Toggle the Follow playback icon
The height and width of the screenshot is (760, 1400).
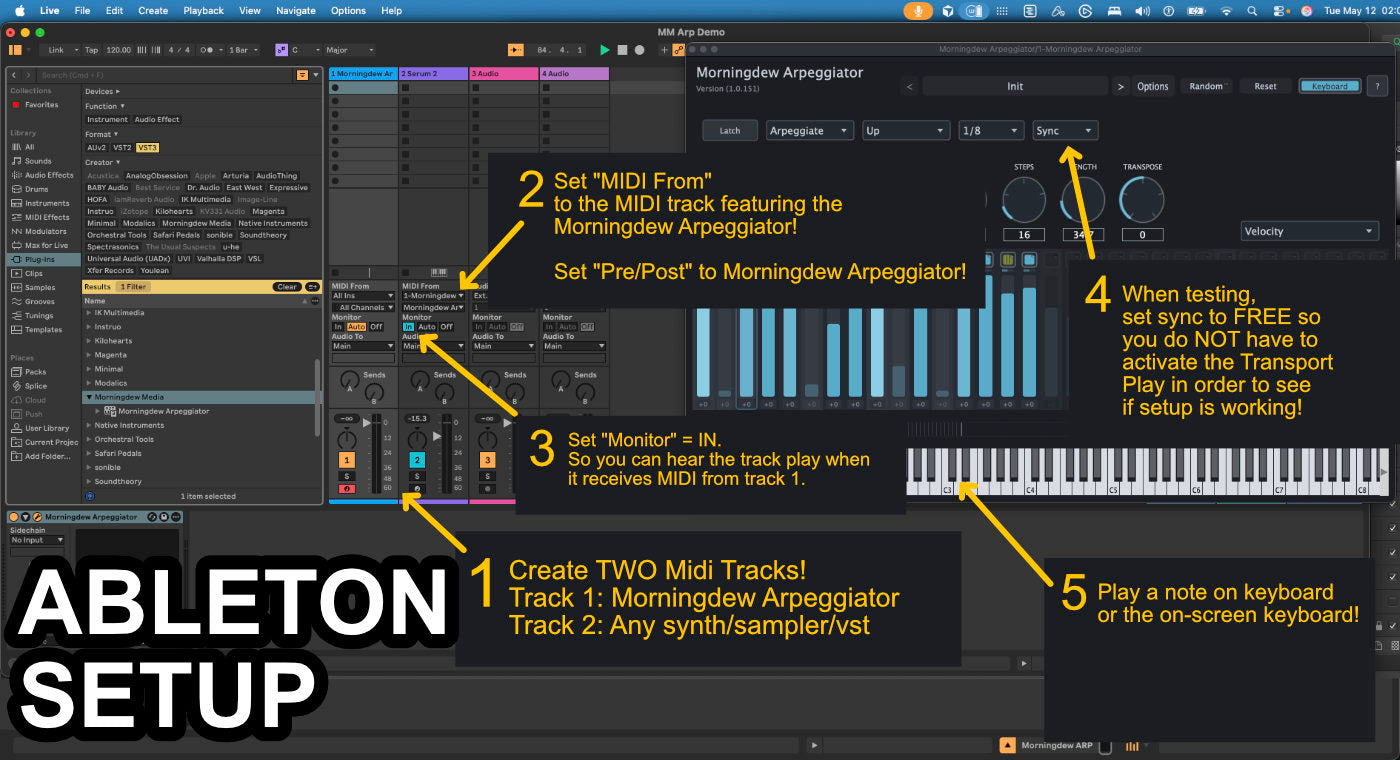[516, 50]
